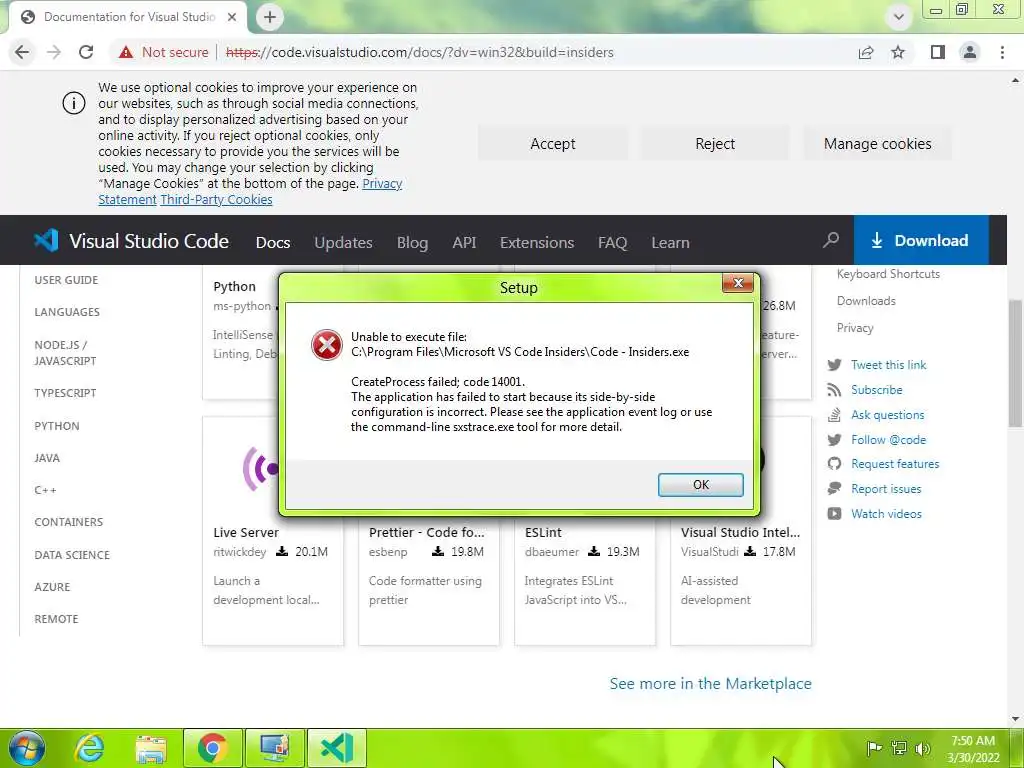This screenshot has height=768, width=1024.
Task: Click Follow @code link
Action: pyautogui.click(x=888, y=440)
